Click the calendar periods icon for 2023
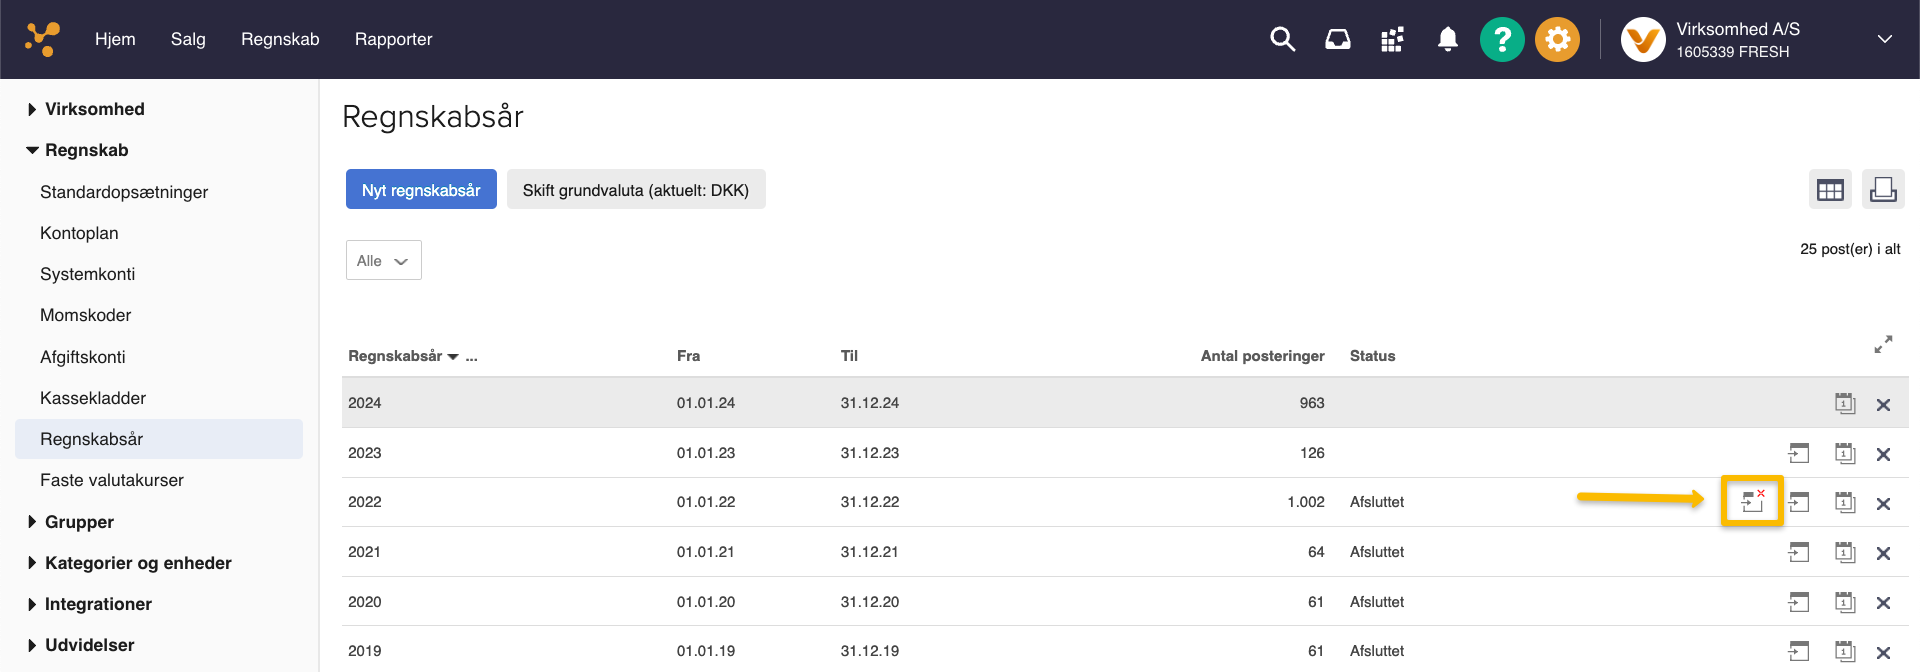1920x672 pixels. click(x=1845, y=454)
